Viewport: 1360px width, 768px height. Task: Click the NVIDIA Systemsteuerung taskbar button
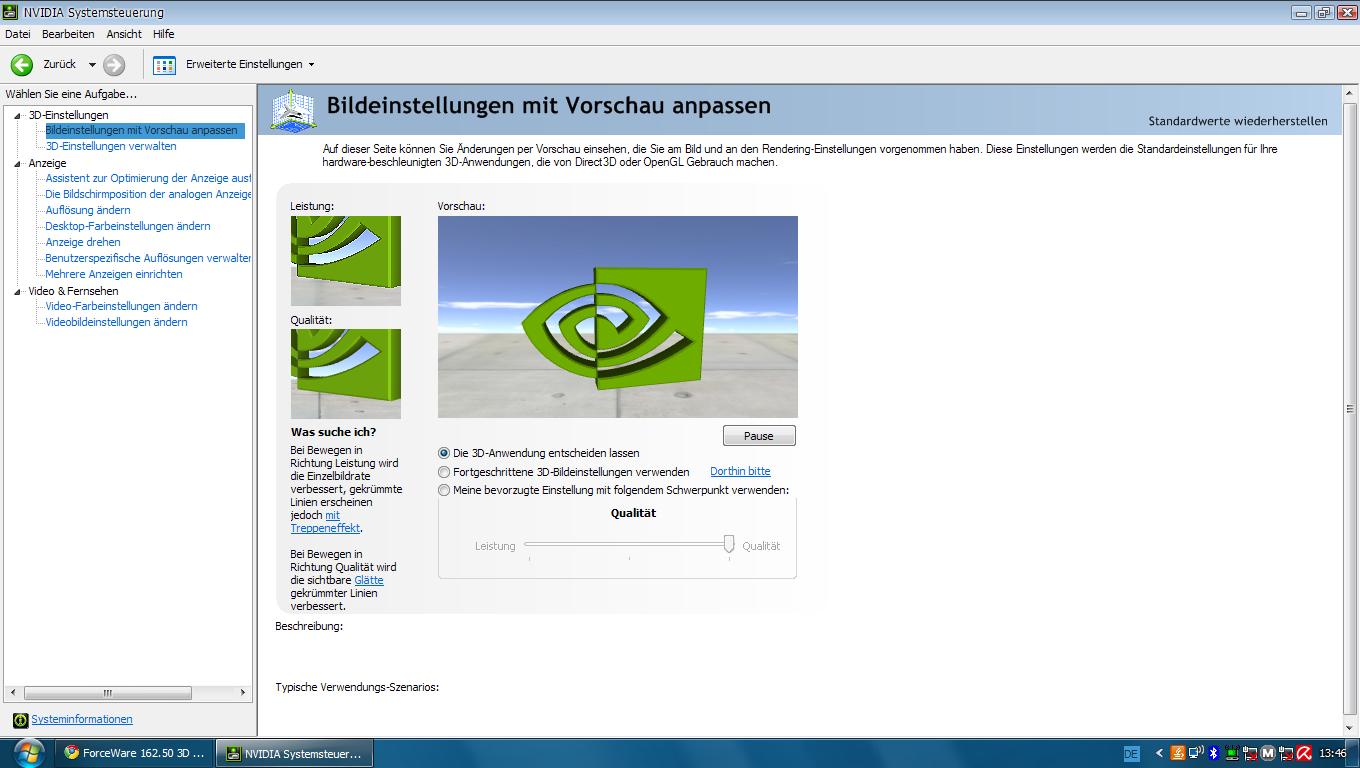[x=295, y=753]
